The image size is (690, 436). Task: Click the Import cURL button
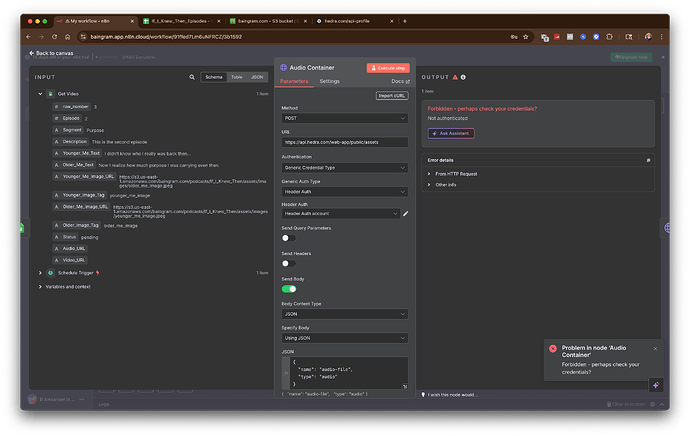392,95
